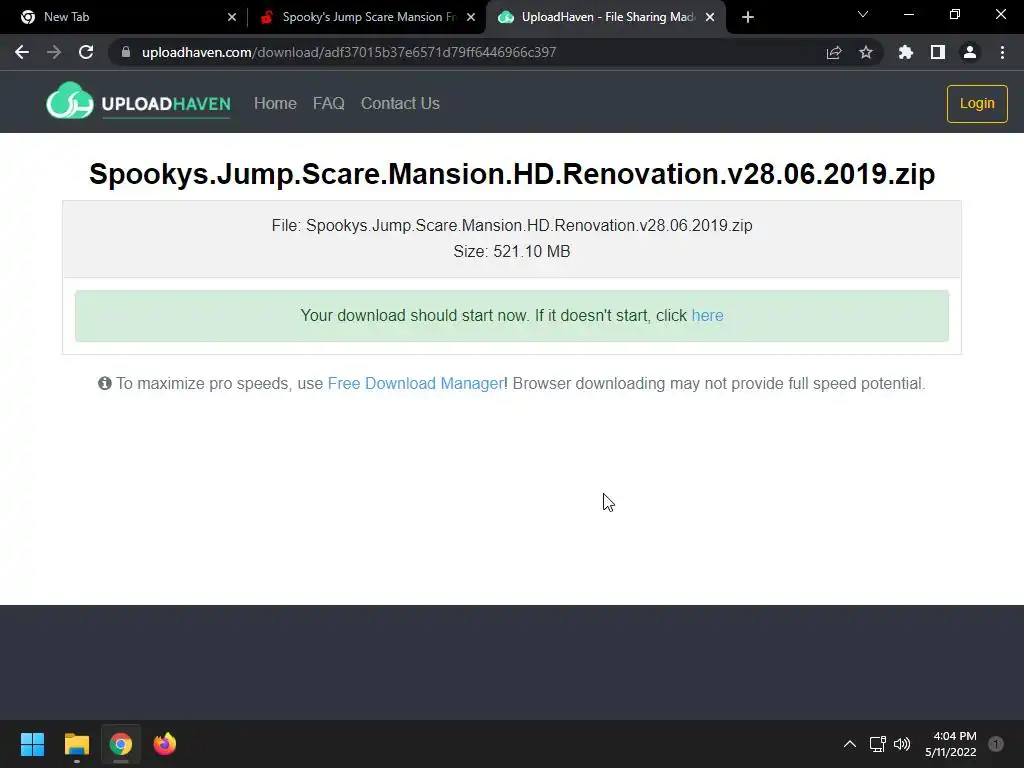Open the Free Download Manager link
The height and width of the screenshot is (768, 1024).
(415, 383)
